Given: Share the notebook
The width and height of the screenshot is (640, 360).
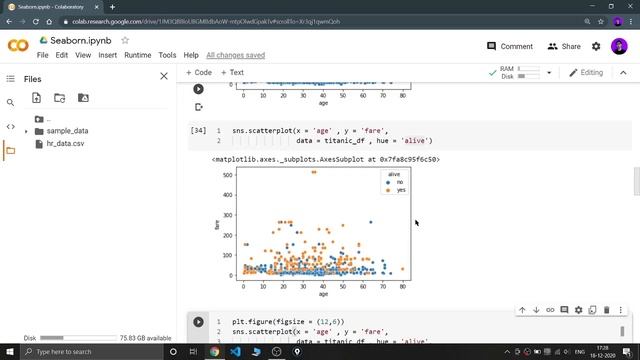Looking at the screenshot, I should [x=564, y=47].
